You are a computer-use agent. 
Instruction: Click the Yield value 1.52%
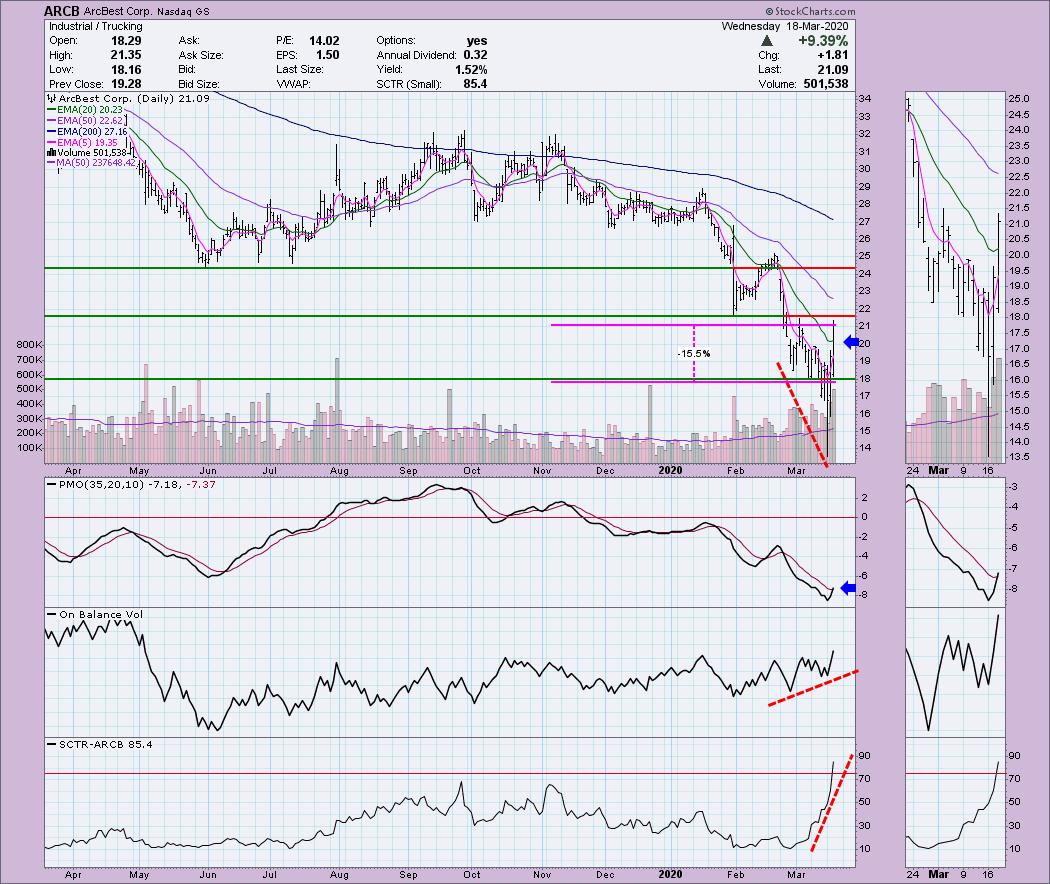pyautogui.click(x=470, y=70)
